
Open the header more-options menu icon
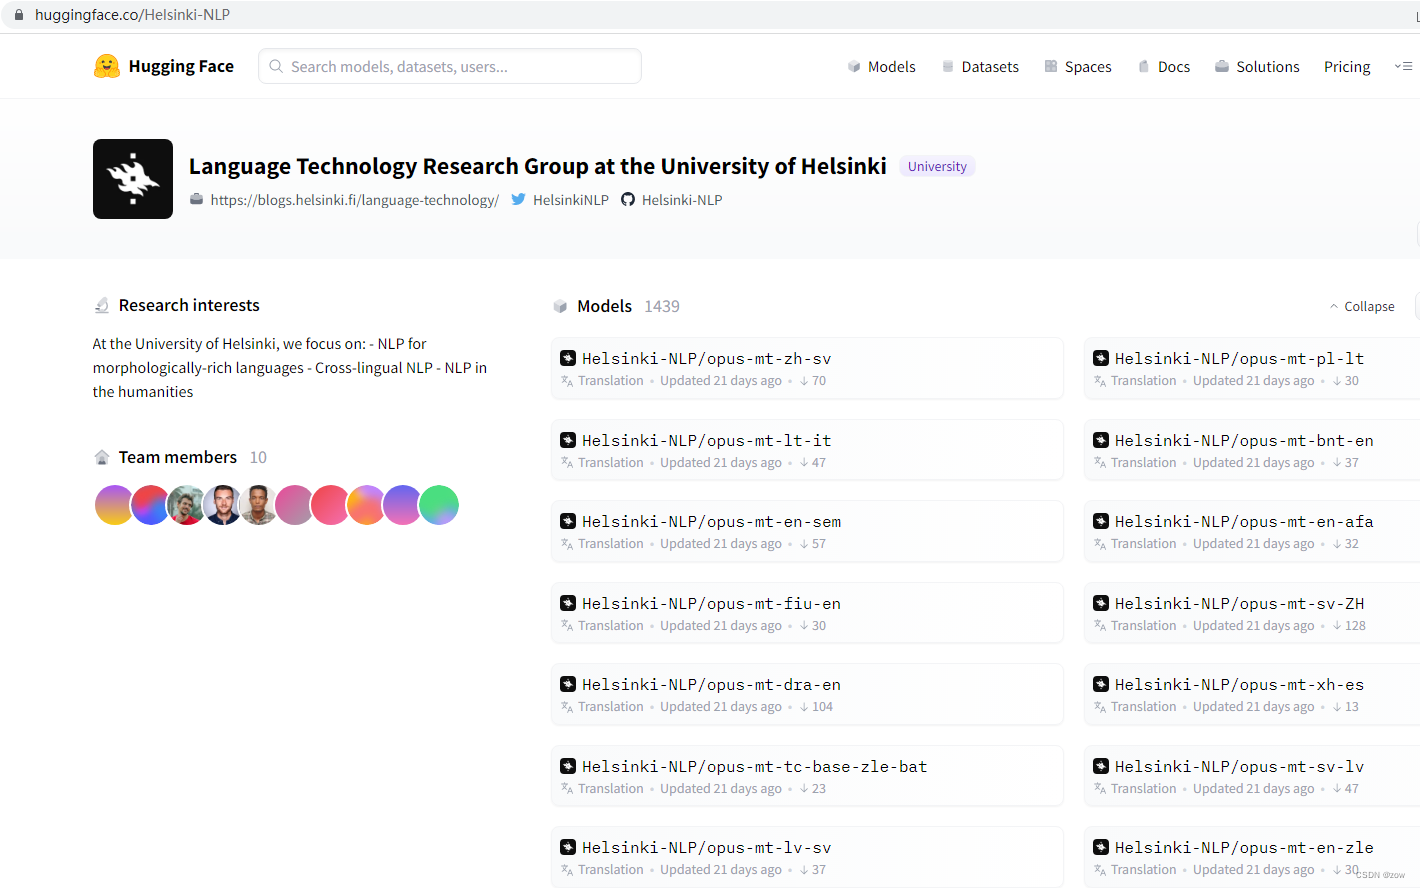(1403, 67)
